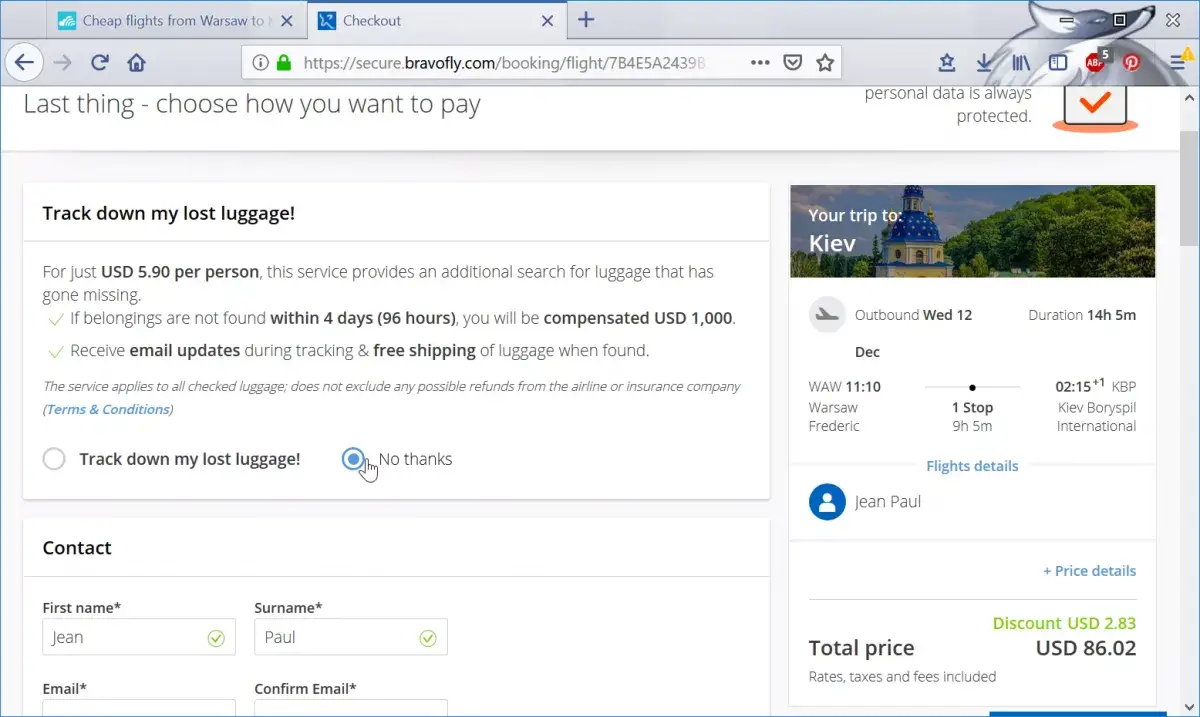Image resolution: width=1200 pixels, height=717 pixels.
Task: Toggle the sidebar view icon
Action: point(1058,62)
